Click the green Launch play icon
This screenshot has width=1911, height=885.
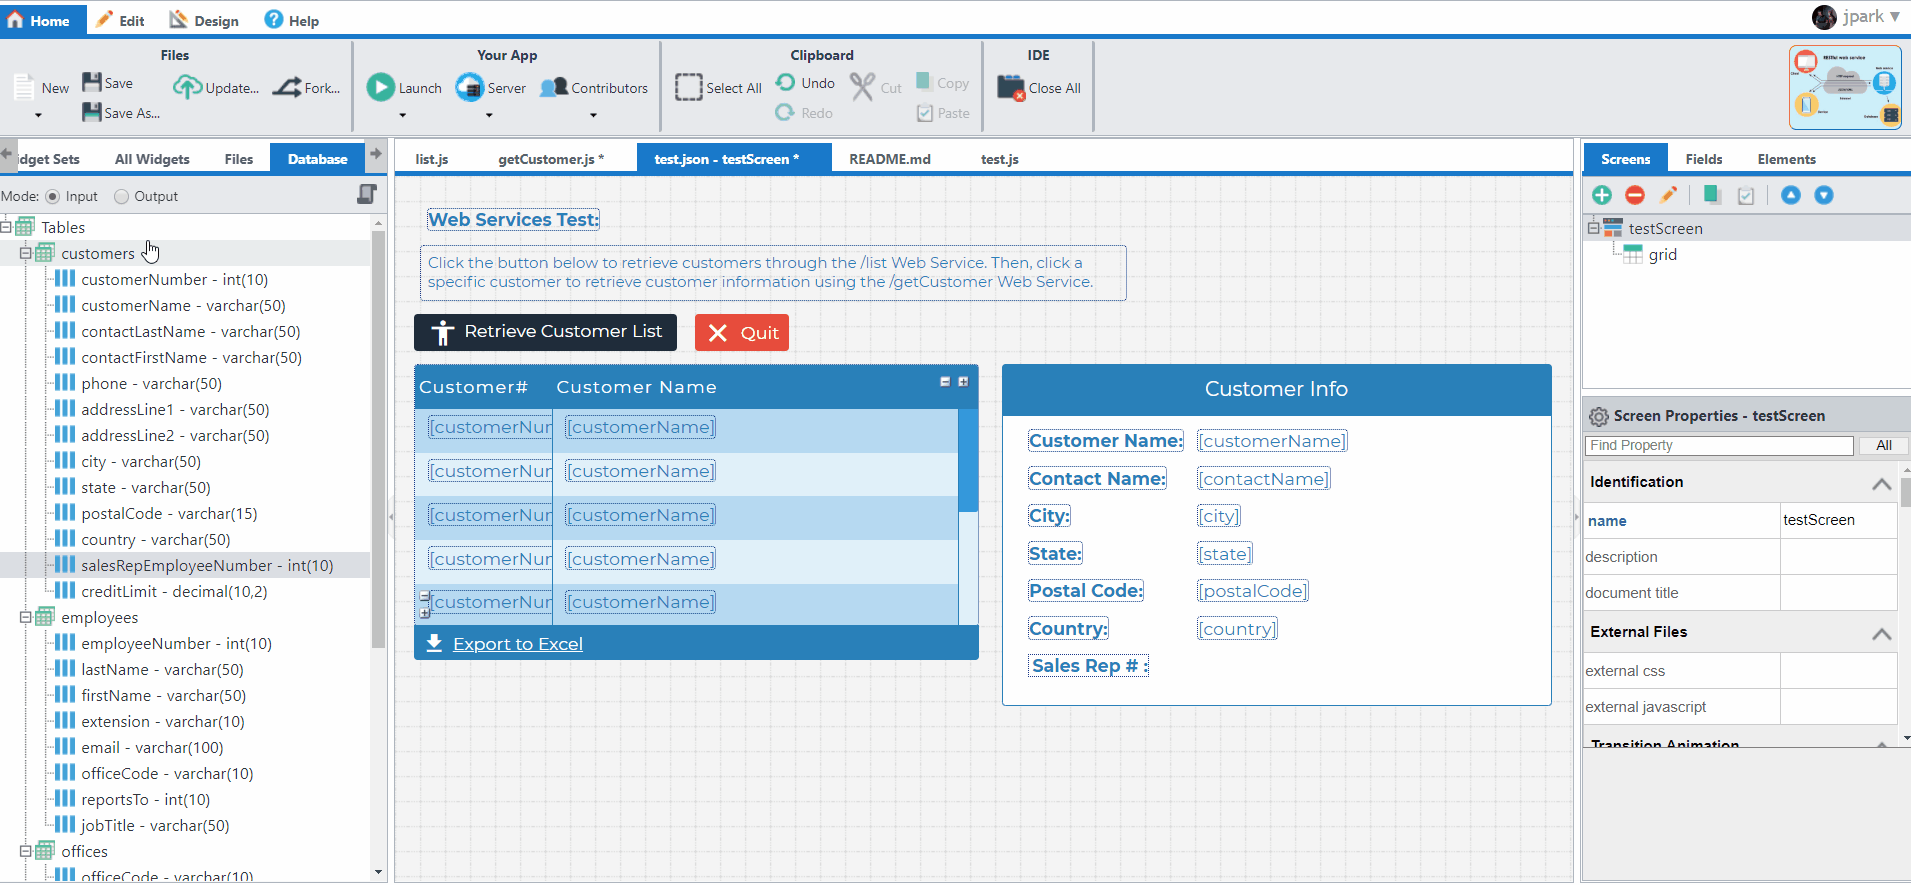click(x=380, y=87)
